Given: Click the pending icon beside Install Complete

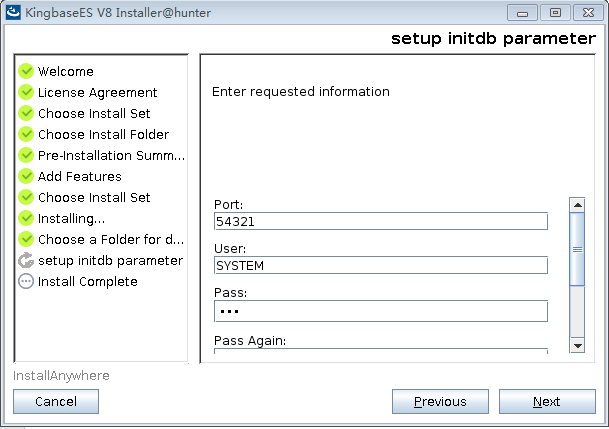Looking at the screenshot, I should [x=26, y=281].
